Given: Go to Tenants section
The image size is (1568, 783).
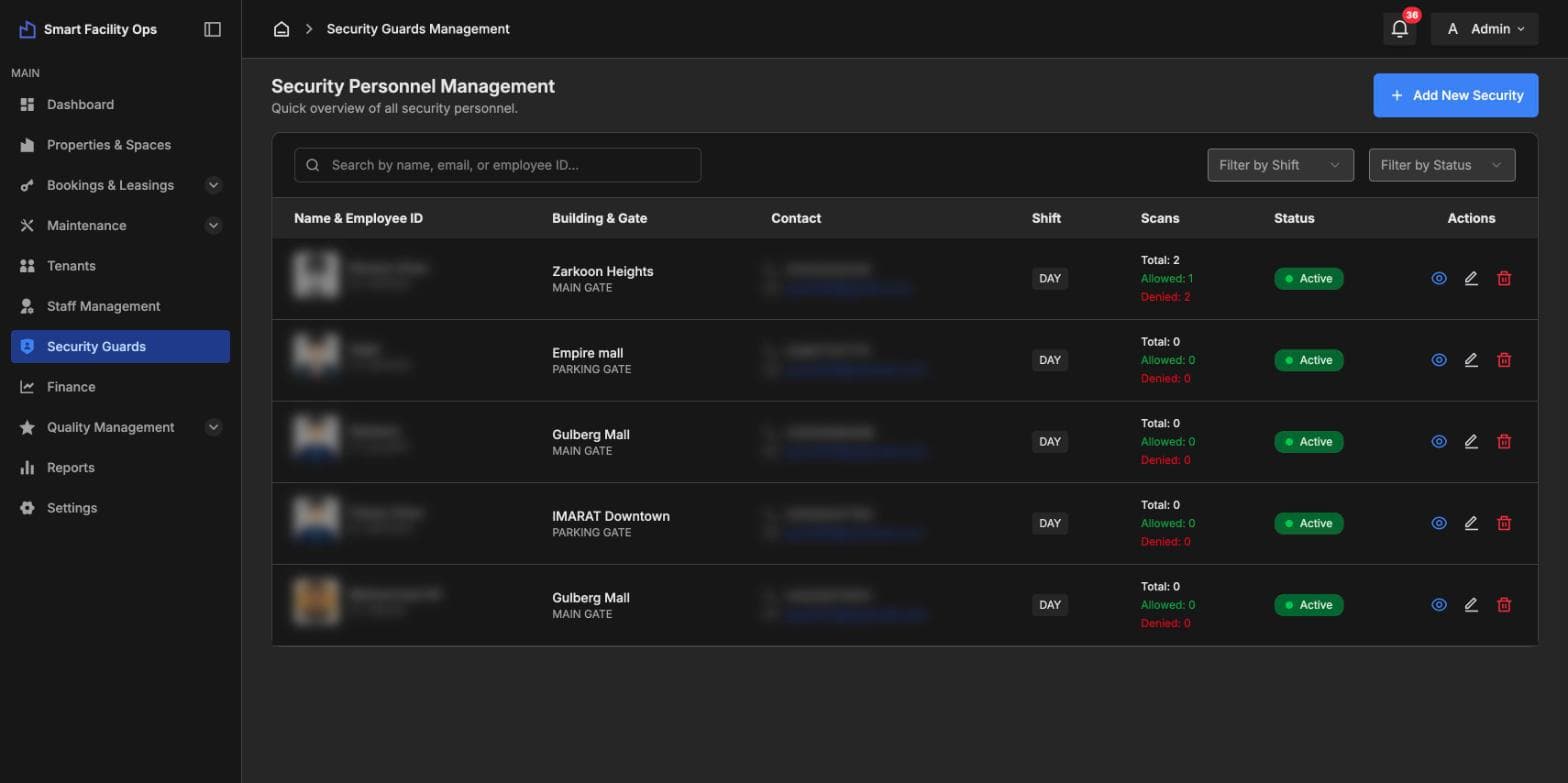Looking at the screenshot, I should coord(120,266).
